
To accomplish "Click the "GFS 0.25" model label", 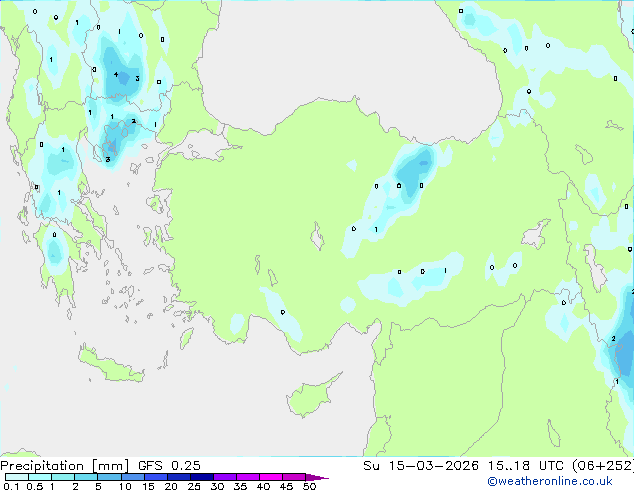I will [169, 466].
